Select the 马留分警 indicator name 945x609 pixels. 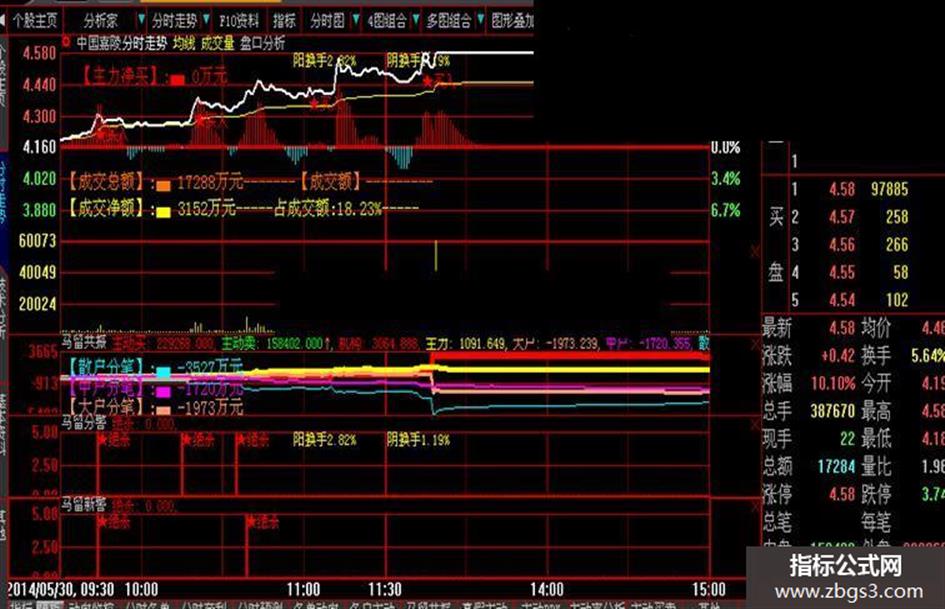[84, 422]
